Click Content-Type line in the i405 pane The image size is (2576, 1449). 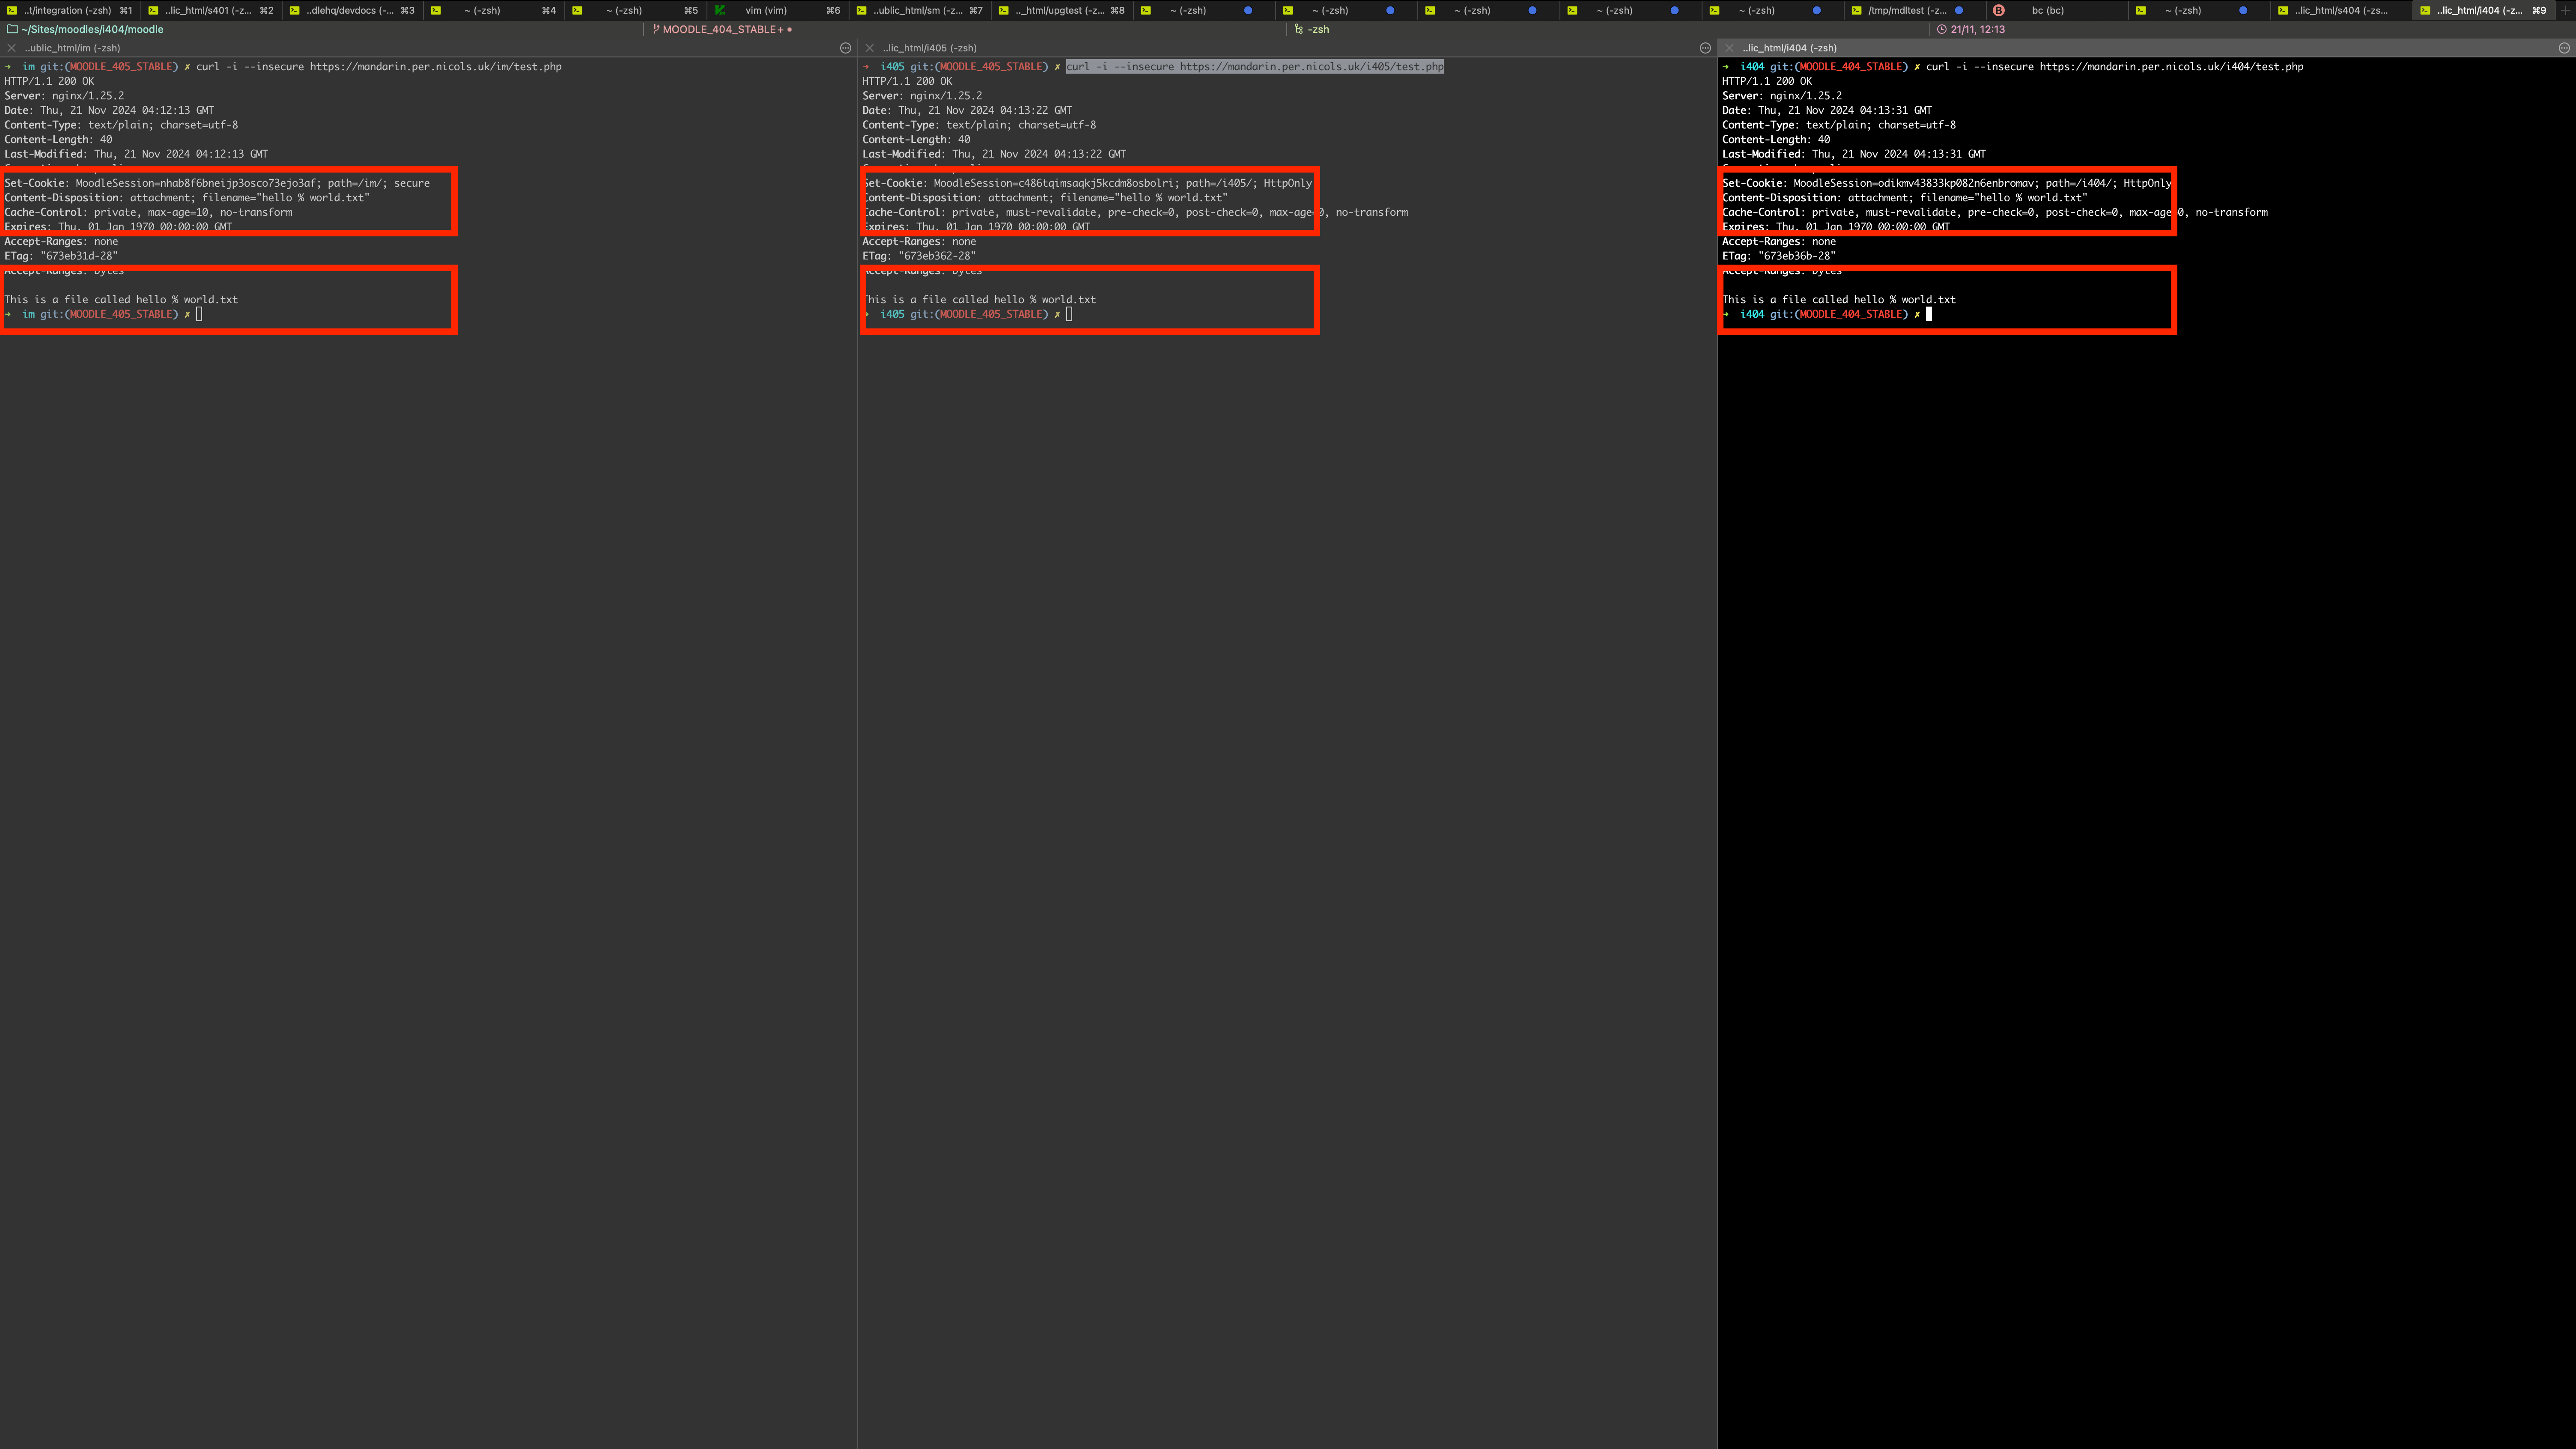[x=979, y=125]
